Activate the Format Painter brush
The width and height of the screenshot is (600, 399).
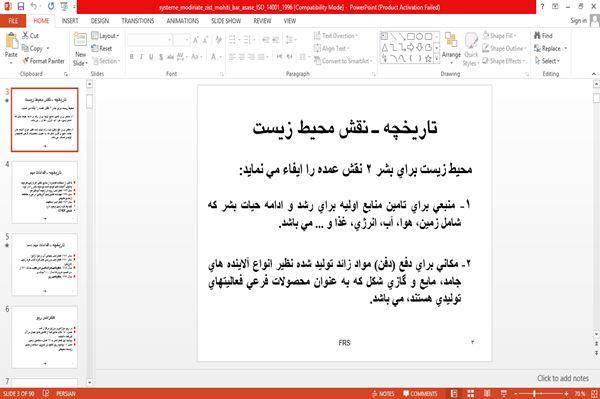pos(43,61)
